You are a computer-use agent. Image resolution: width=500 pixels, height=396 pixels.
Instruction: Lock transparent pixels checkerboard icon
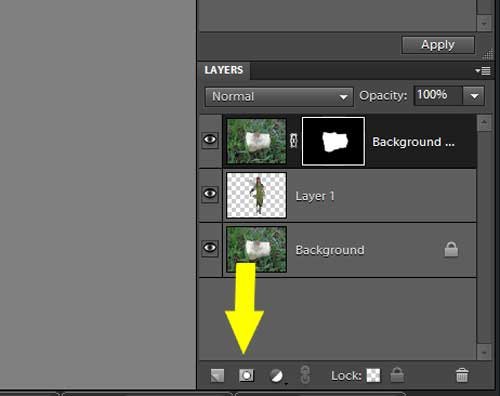point(373,376)
